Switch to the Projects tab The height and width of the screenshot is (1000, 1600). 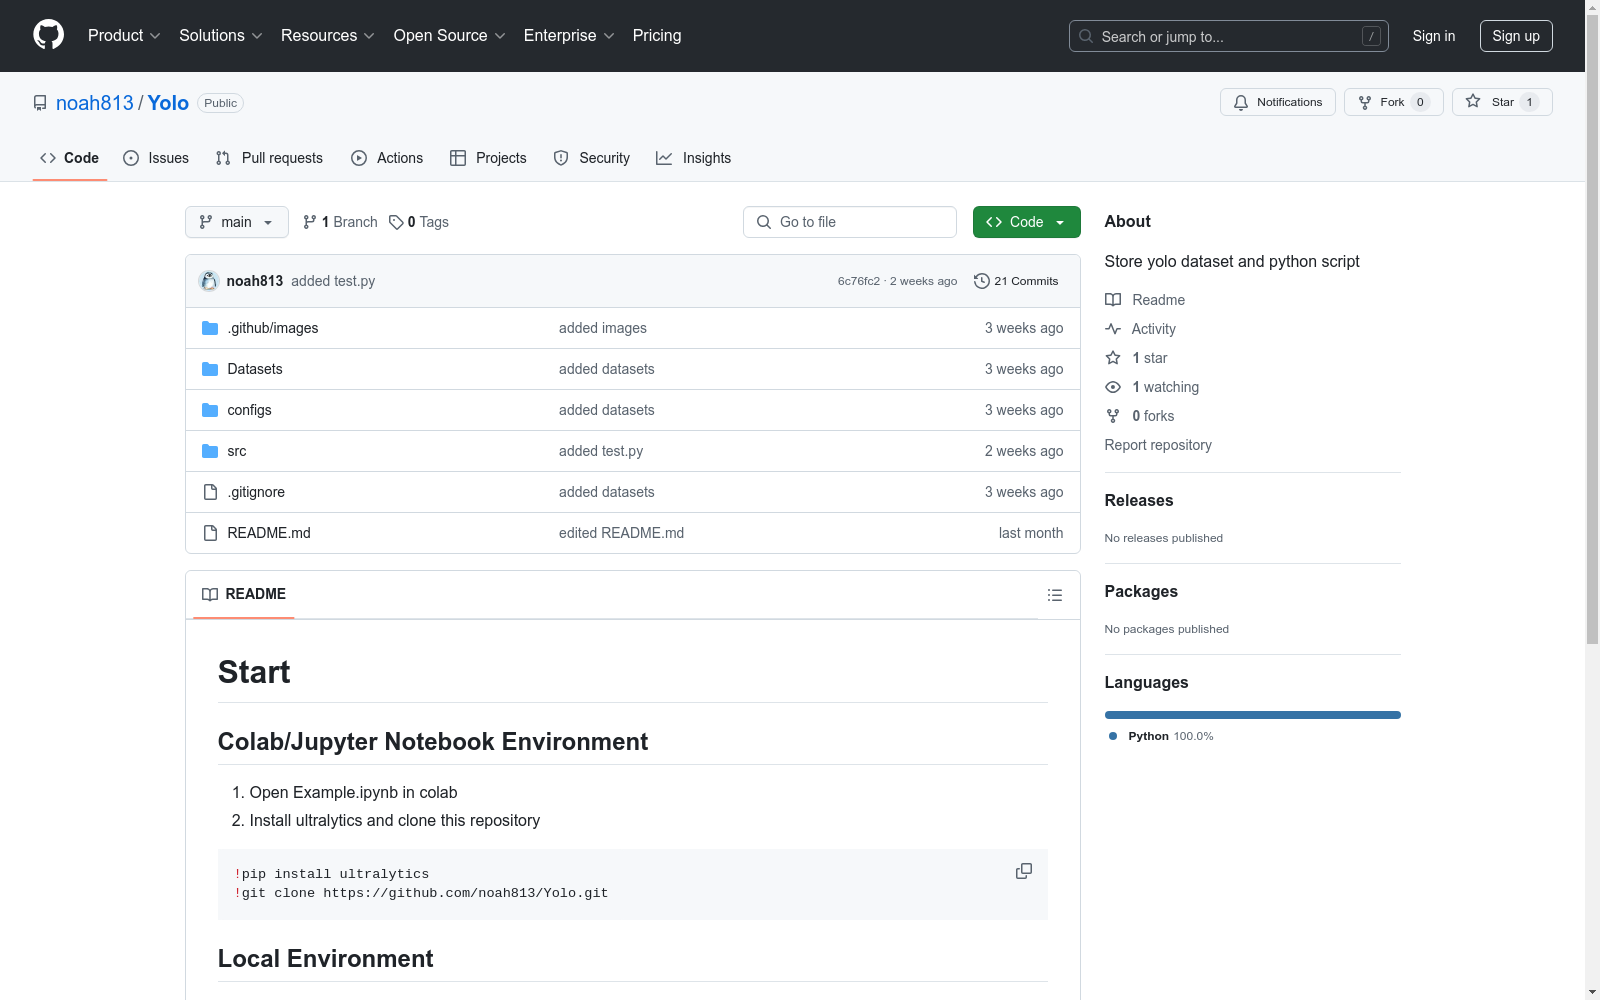pos(488,158)
